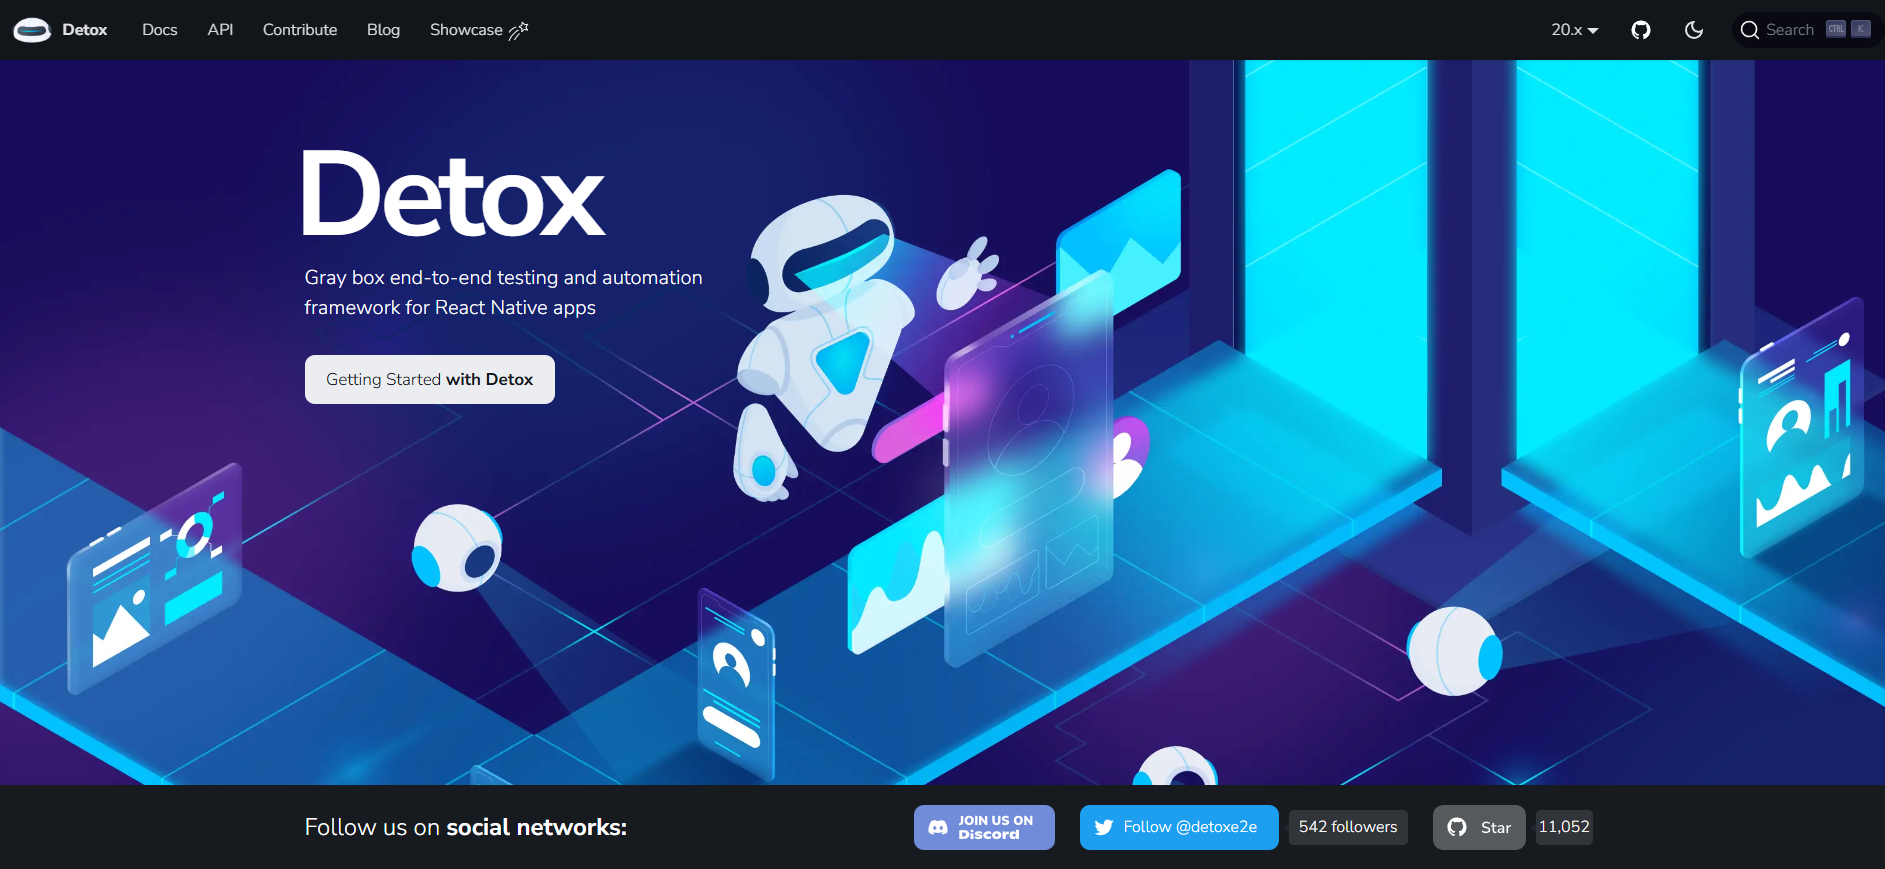The image size is (1885, 869).
Task: Open the GitHub repository icon in navbar
Action: [x=1641, y=30]
